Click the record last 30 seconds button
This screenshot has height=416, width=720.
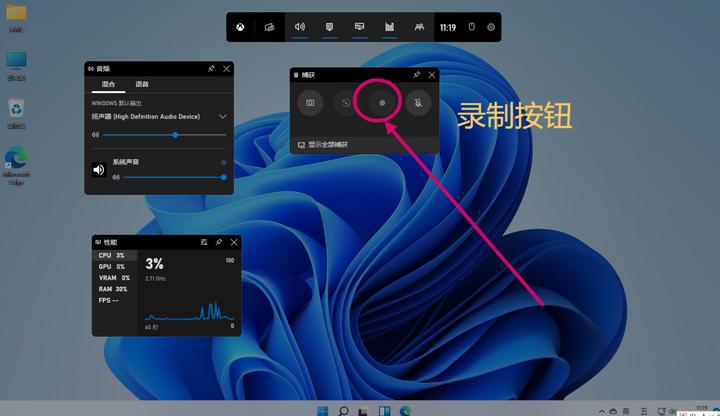click(x=346, y=102)
